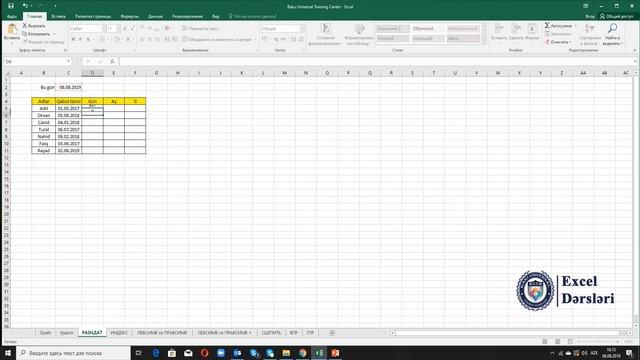Click the add new sheet plus icon
The width and height of the screenshot is (640, 360).
[332, 333]
